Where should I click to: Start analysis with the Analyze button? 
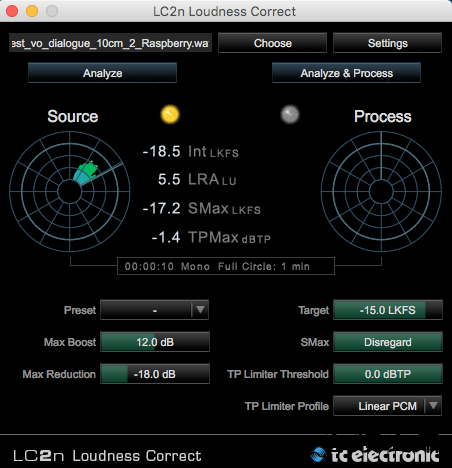(102, 73)
